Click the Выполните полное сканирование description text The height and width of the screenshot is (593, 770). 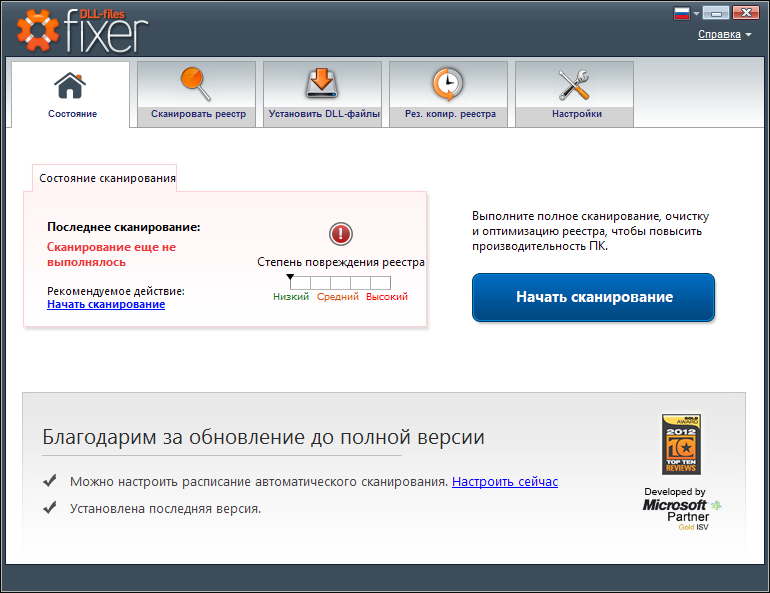click(590, 231)
